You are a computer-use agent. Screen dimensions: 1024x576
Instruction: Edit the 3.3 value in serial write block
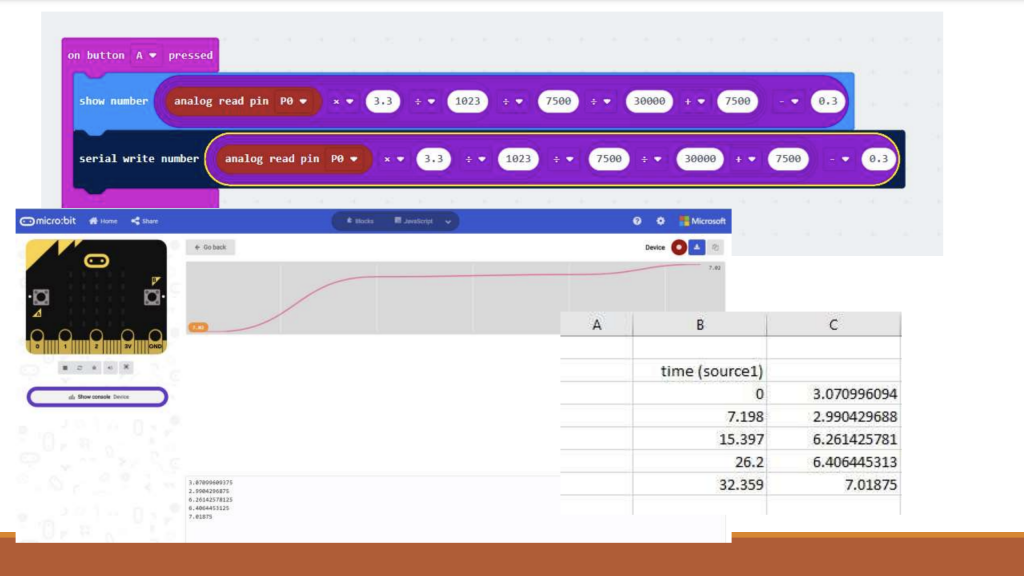point(434,159)
